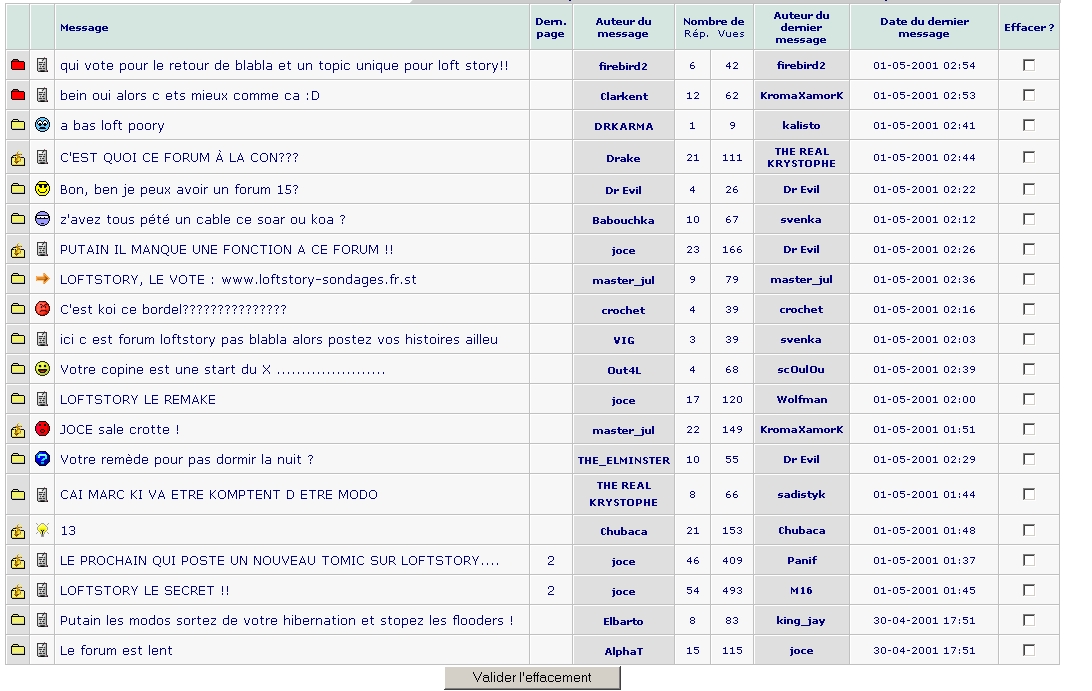Tick the delete checkbox for 'LOFTSTORY LE SECRET !!'
Screen dimensions: 1092x691
1029,591
